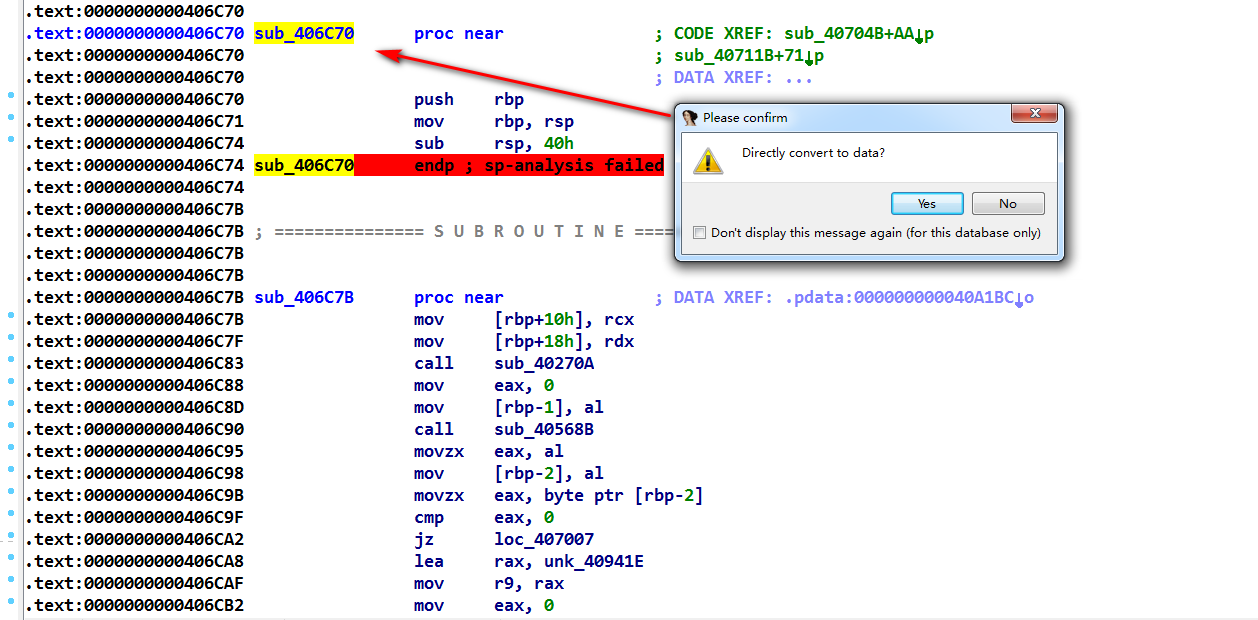Click the gutter dot beside call sub_40270A
The image size is (1258, 620).
click(x=11, y=360)
